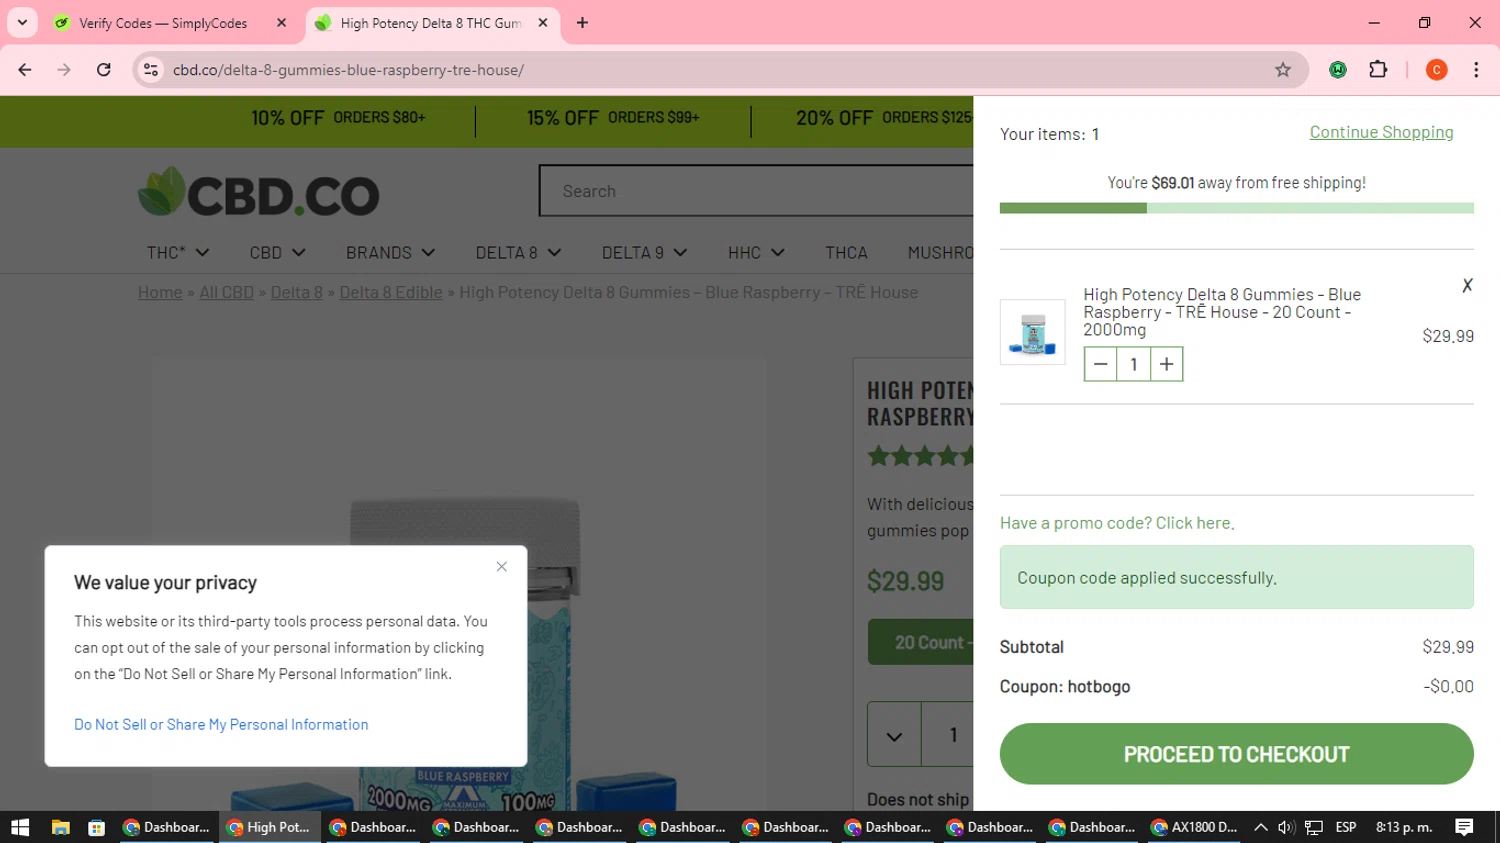This screenshot has height=843, width=1500.
Task: Switch to Verify Codes — SimplyCodes tab
Action: (x=163, y=23)
